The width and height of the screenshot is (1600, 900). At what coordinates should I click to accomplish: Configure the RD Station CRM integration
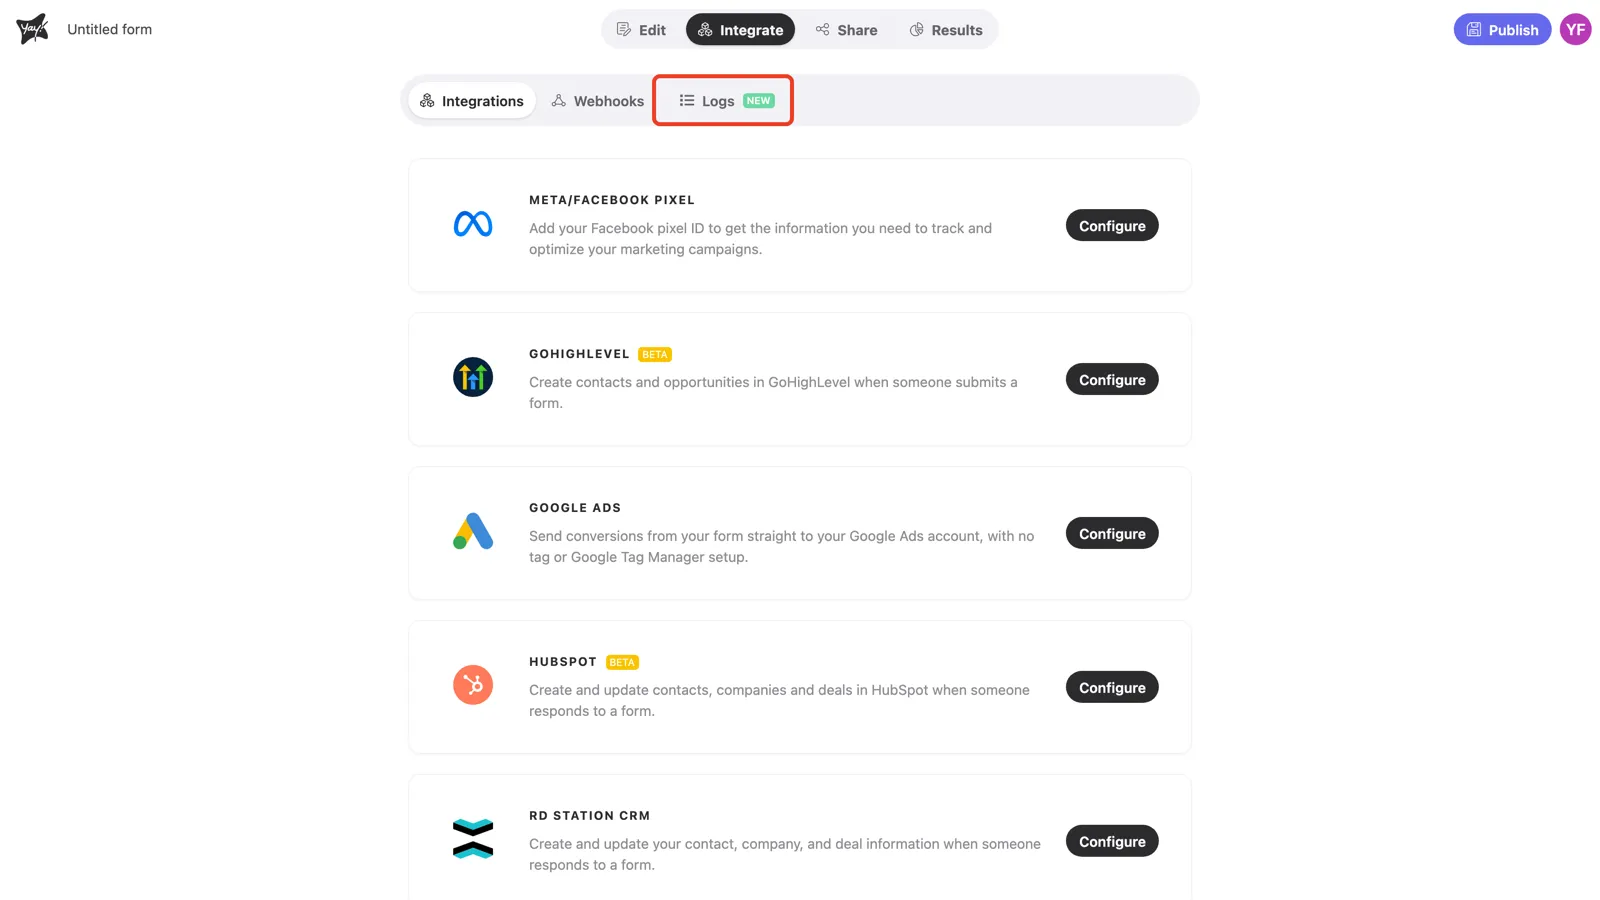[1112, 842]
